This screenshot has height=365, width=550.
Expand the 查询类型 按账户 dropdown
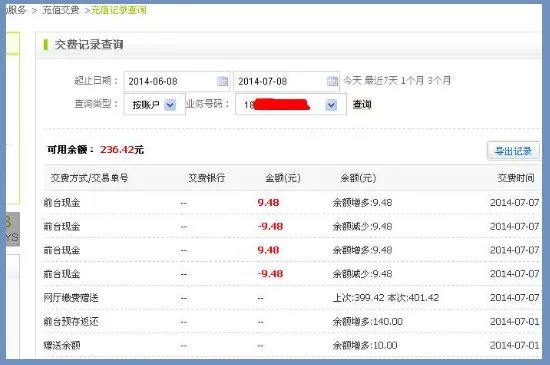[170, 104]
